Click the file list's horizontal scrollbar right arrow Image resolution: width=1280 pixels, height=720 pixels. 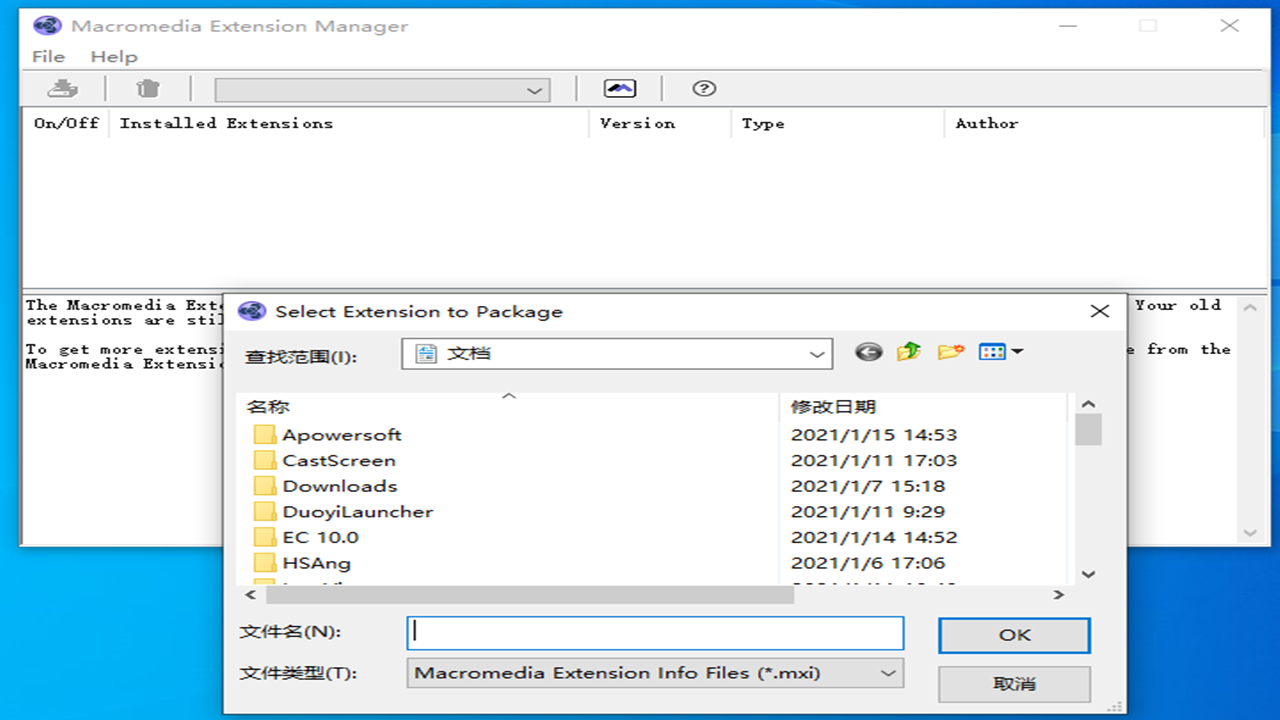1058,595
